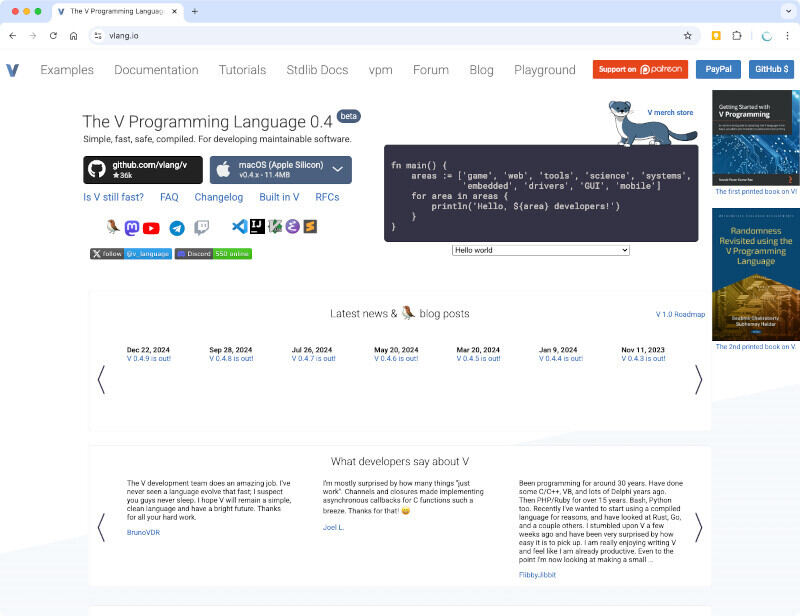Click the YouTube channel icon
Image resolution: width=800 pixels, height=616 pixels.
tap(151, 228)
